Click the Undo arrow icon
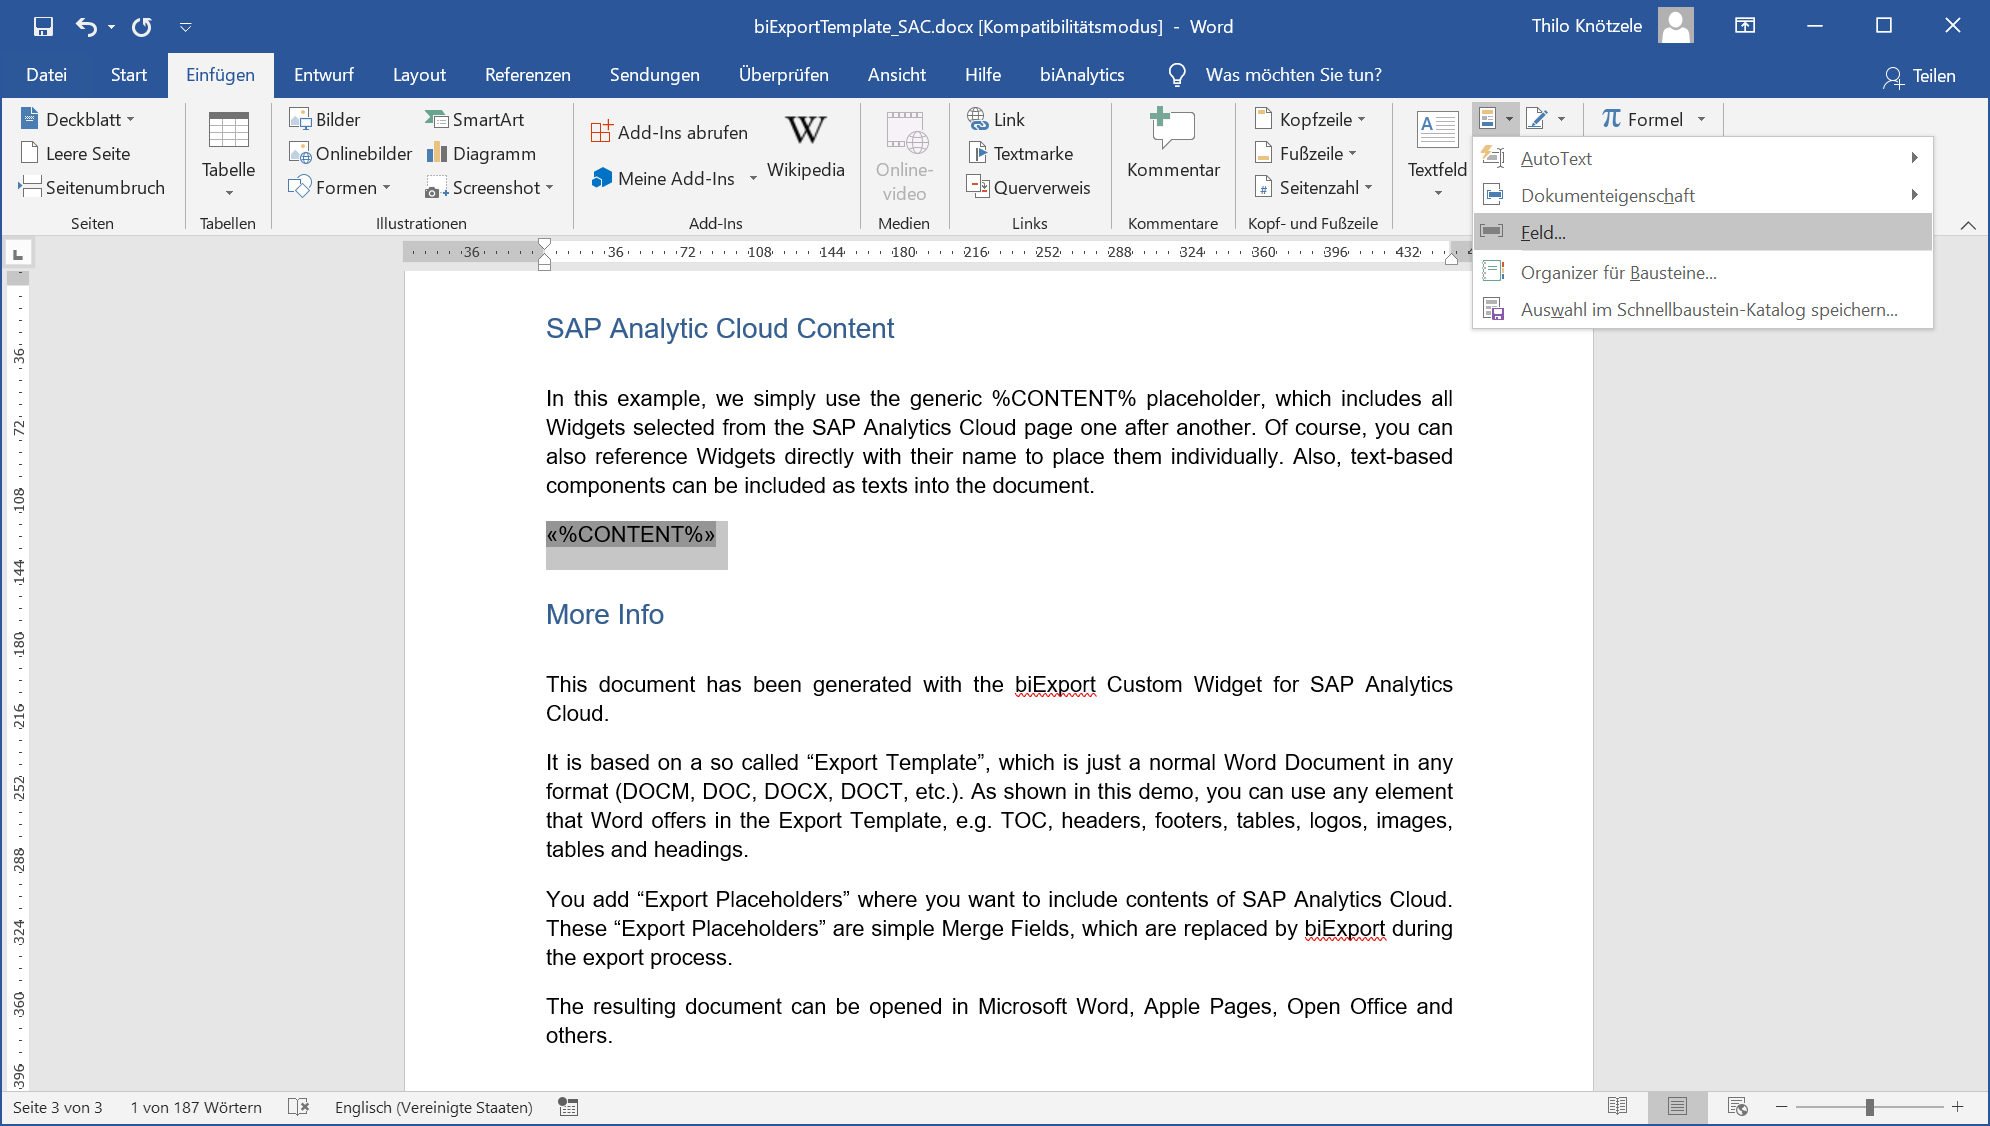The image size is (1990, 1126). pos(86,26)
